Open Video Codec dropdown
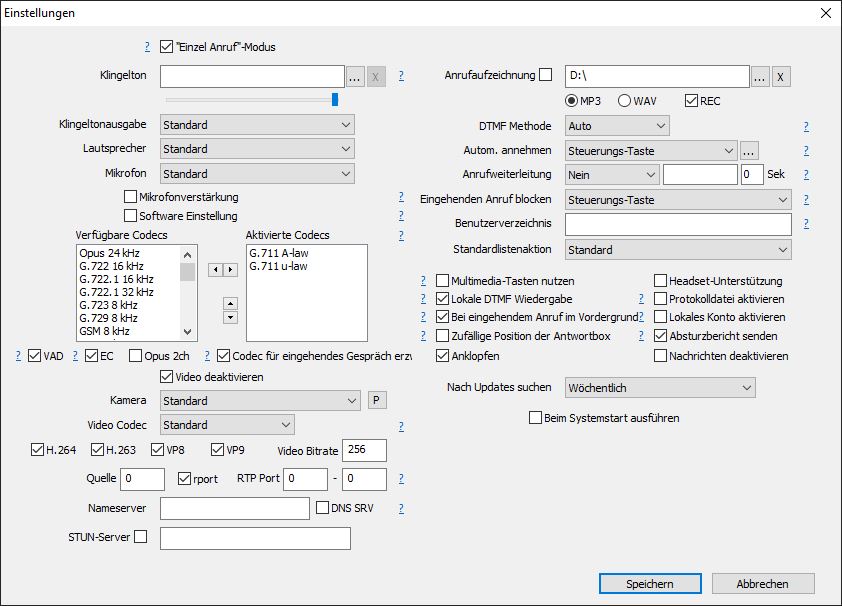The height and width of the screenshot is (606, 842). pos(227,425)
